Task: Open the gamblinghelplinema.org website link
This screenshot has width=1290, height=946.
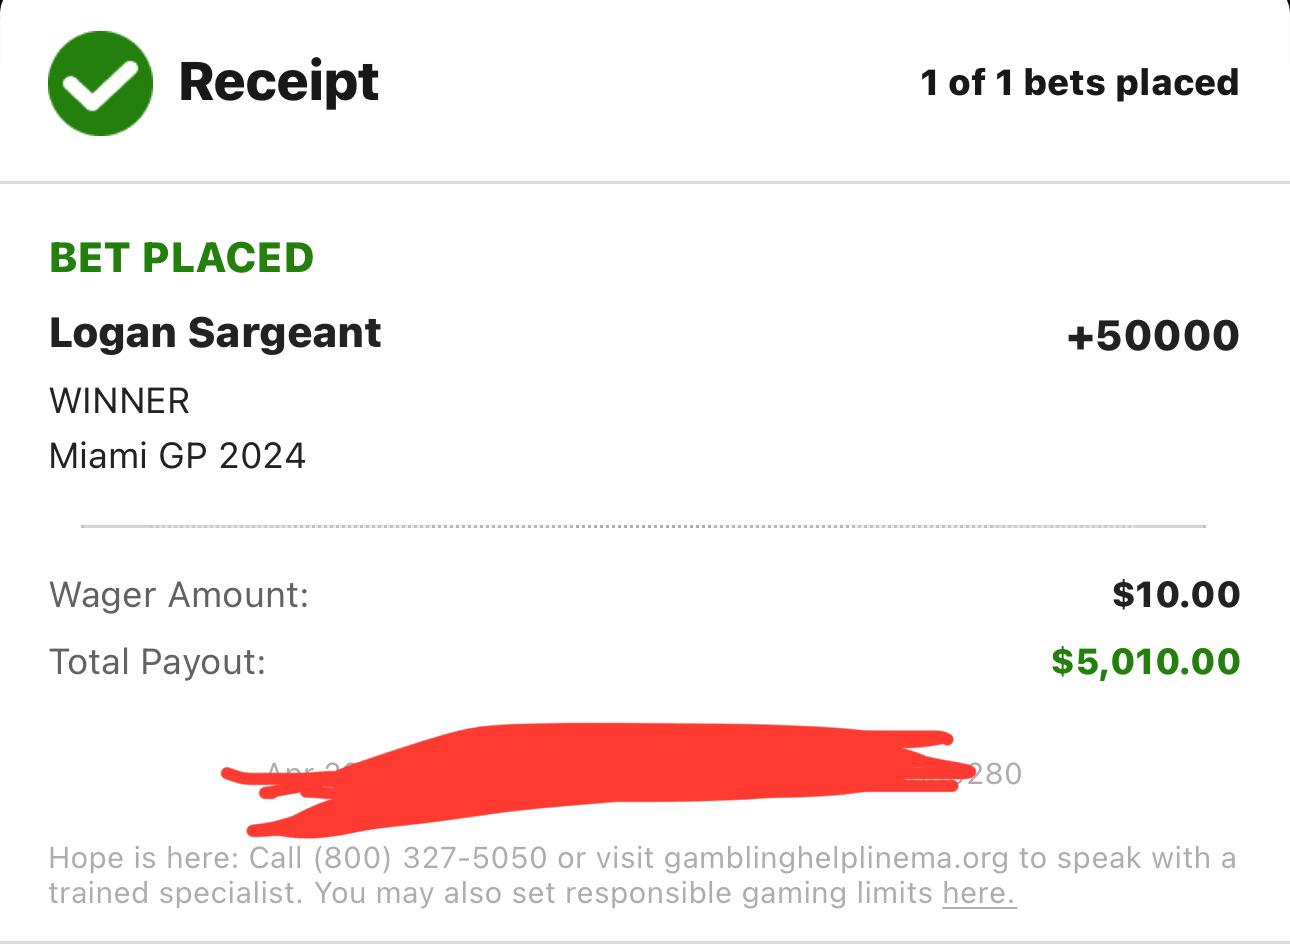Action: (835, 858)
